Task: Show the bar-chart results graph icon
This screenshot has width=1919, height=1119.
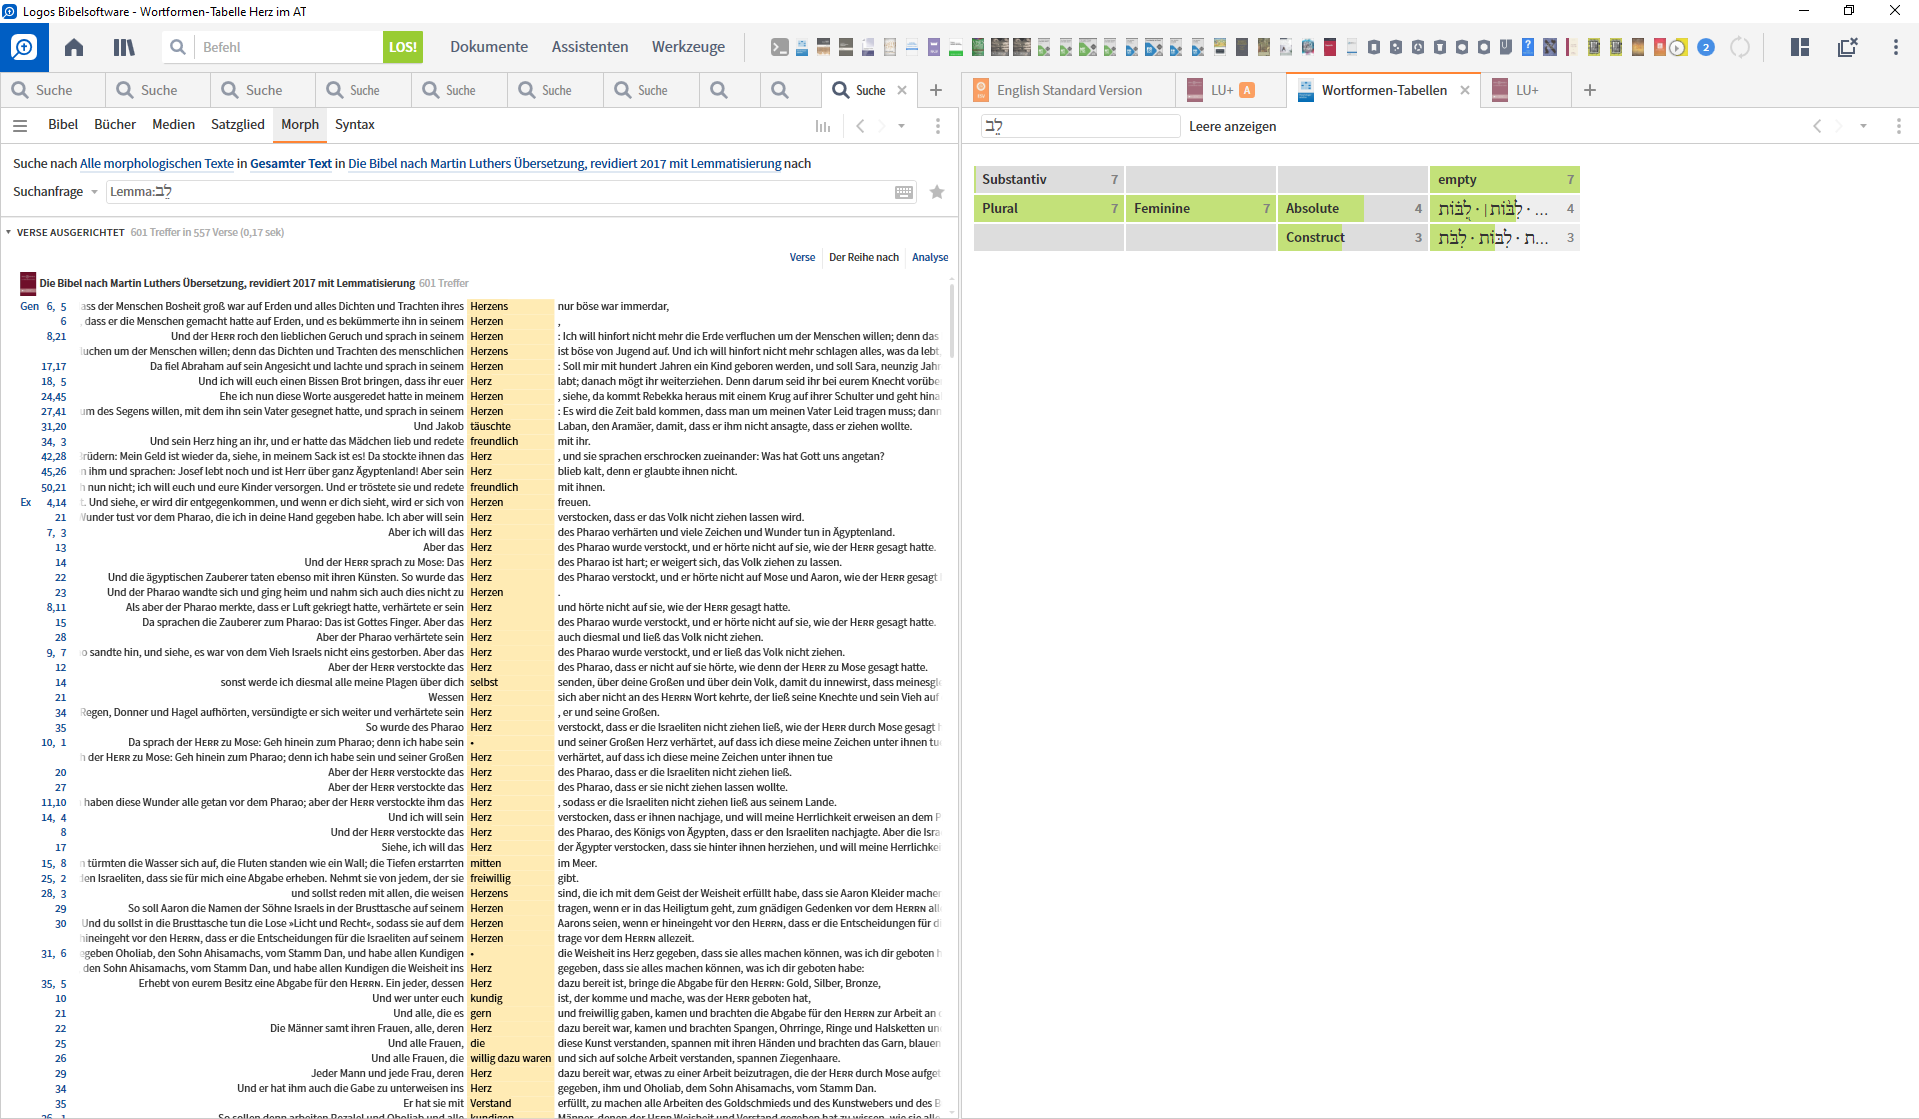Action: [823, 126]
